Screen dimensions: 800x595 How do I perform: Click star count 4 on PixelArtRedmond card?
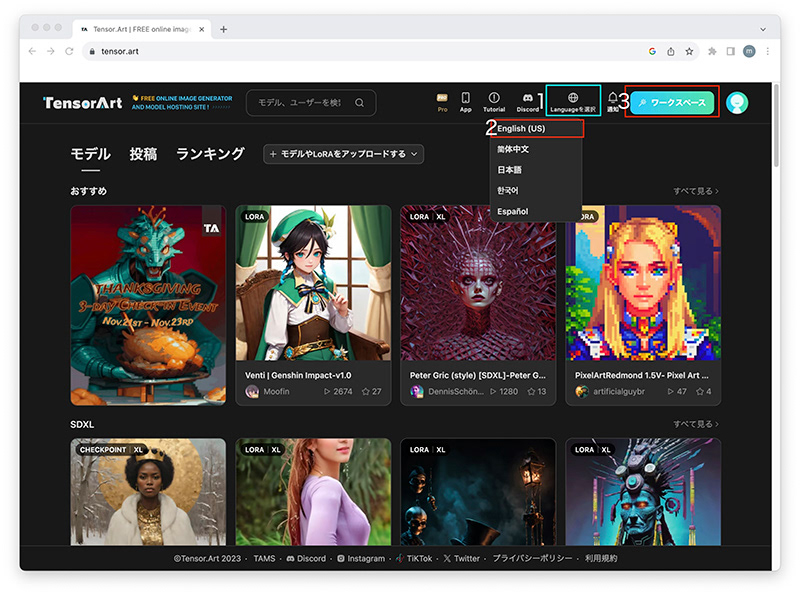pyautogui.click(x=704, y=391)
